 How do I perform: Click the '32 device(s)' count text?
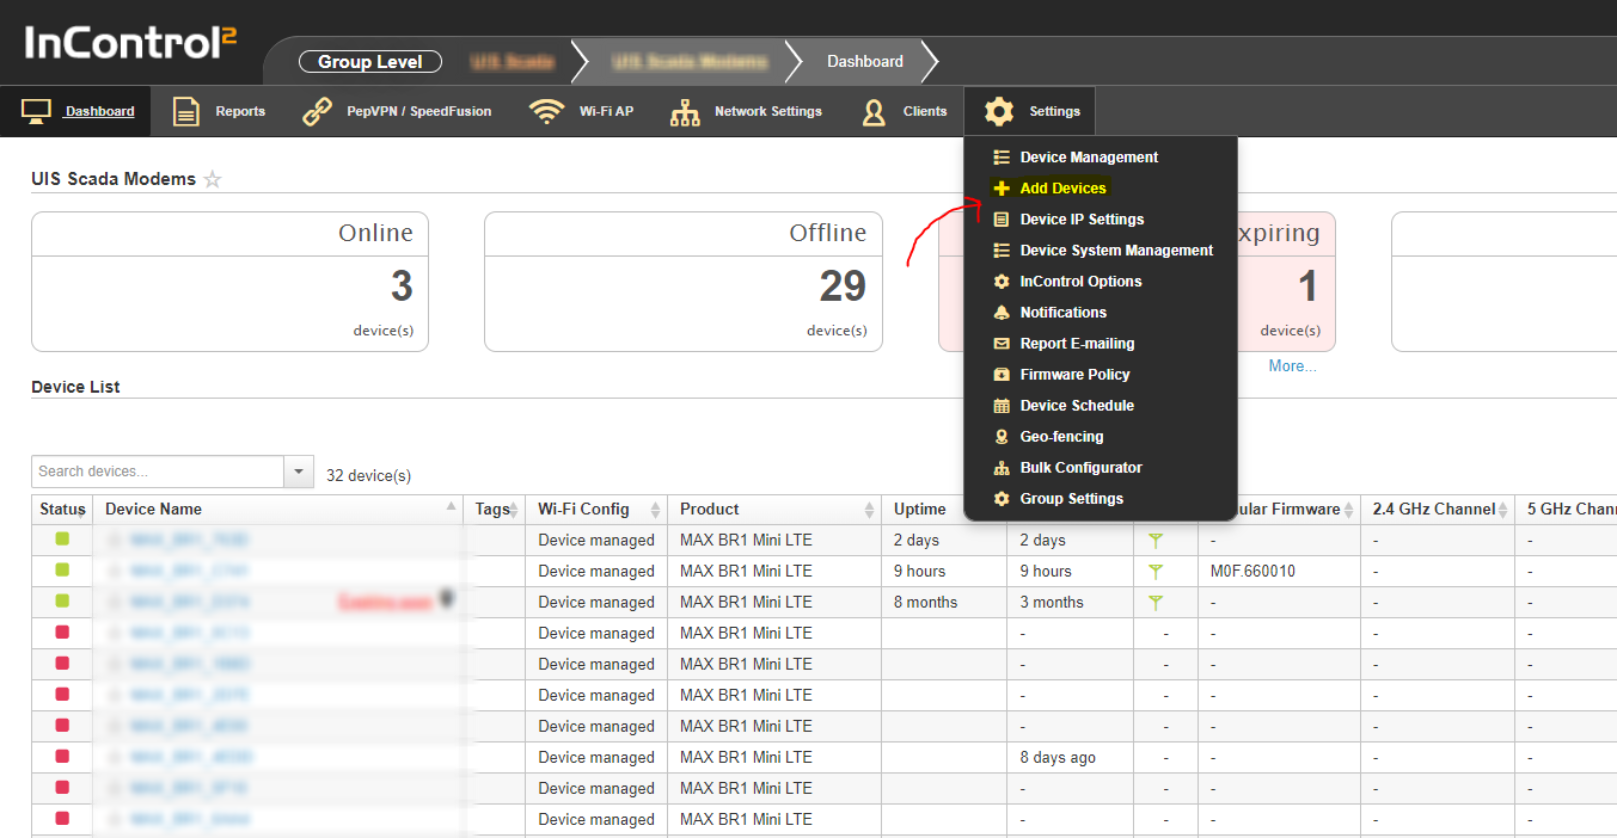point(368,475)
